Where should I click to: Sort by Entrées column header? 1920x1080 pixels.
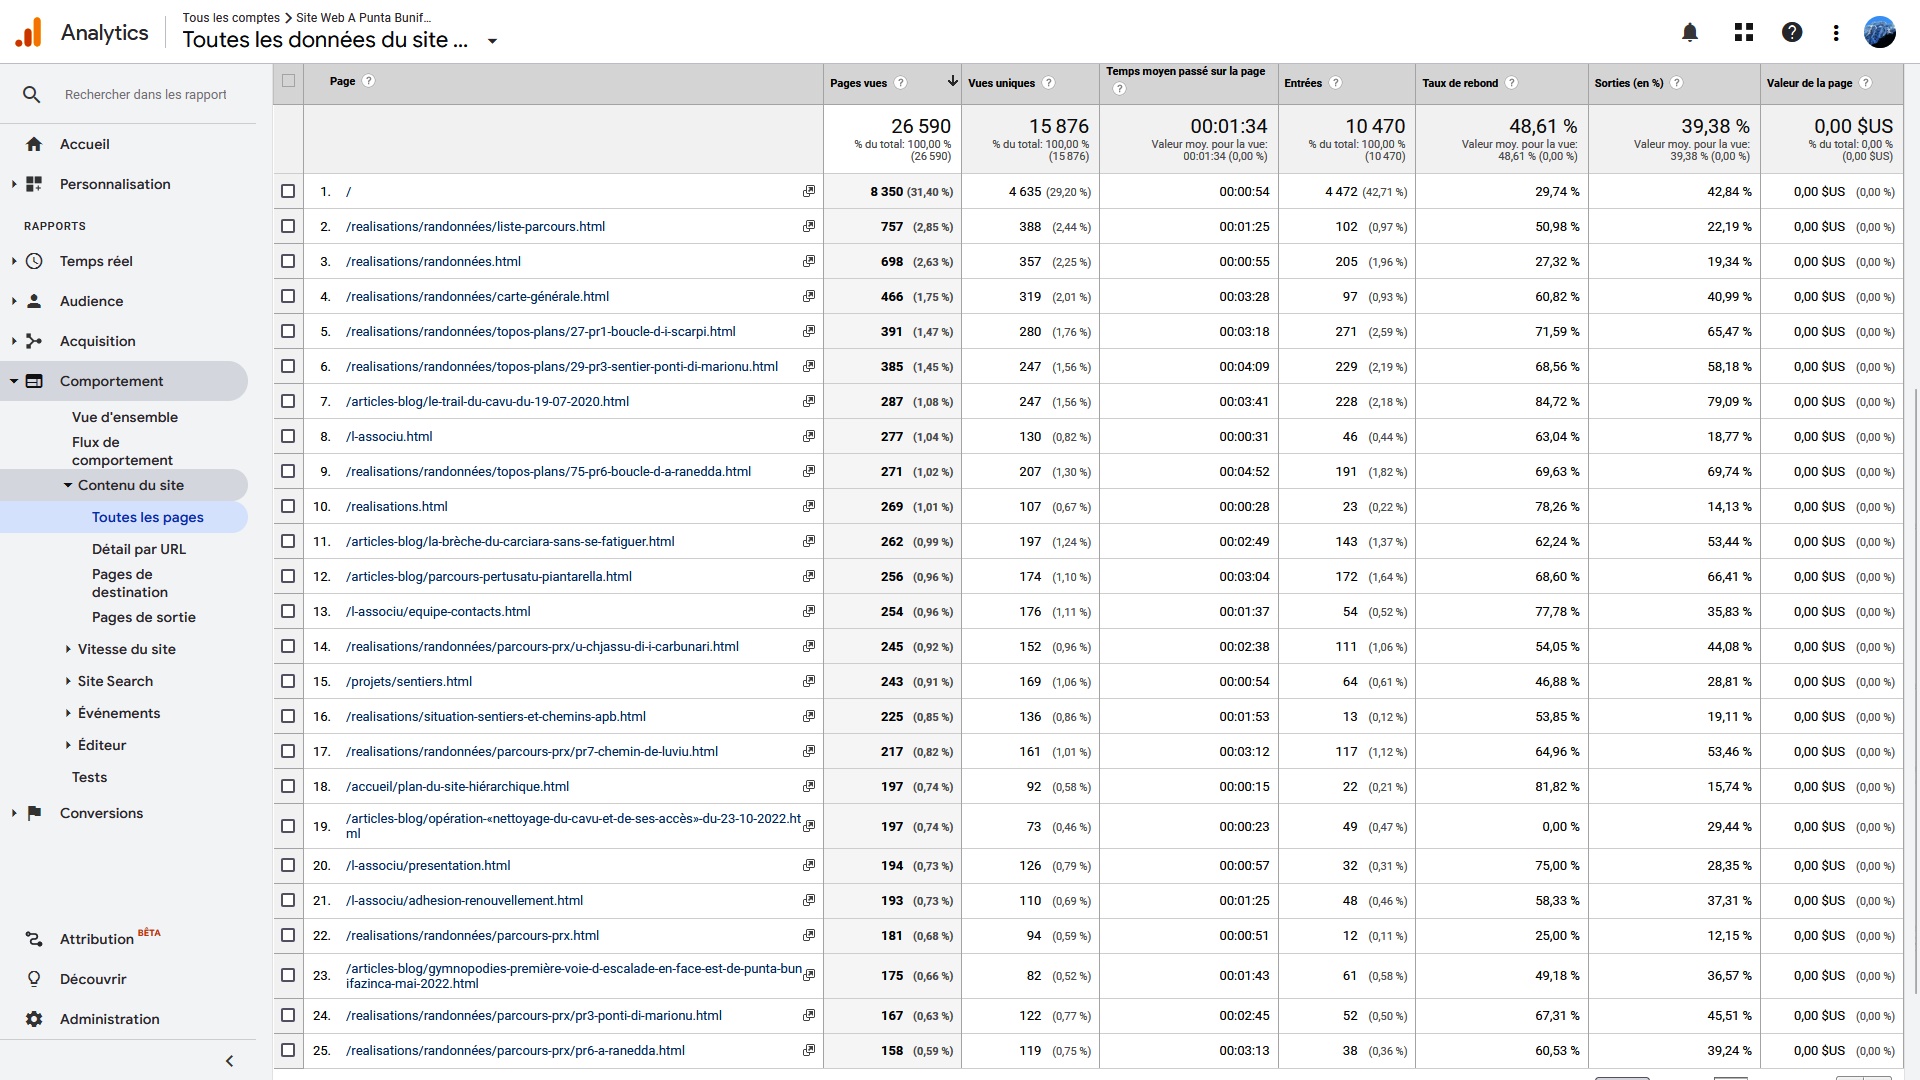[x=1303, y=83]
